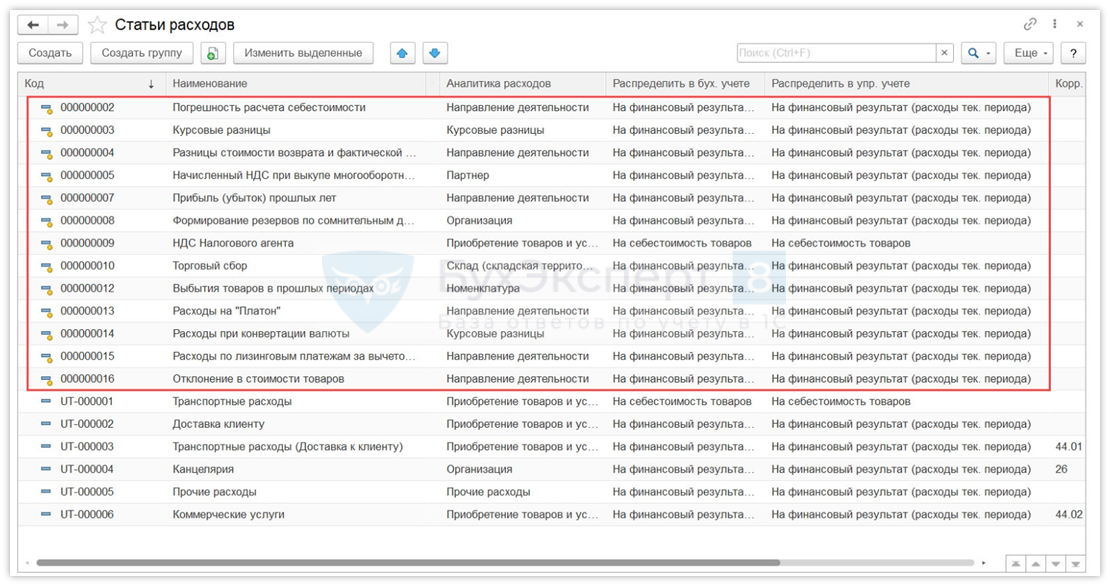Select Коммерческие услуги row
This screenshot has width=1110, height=586.
[551, 515]
